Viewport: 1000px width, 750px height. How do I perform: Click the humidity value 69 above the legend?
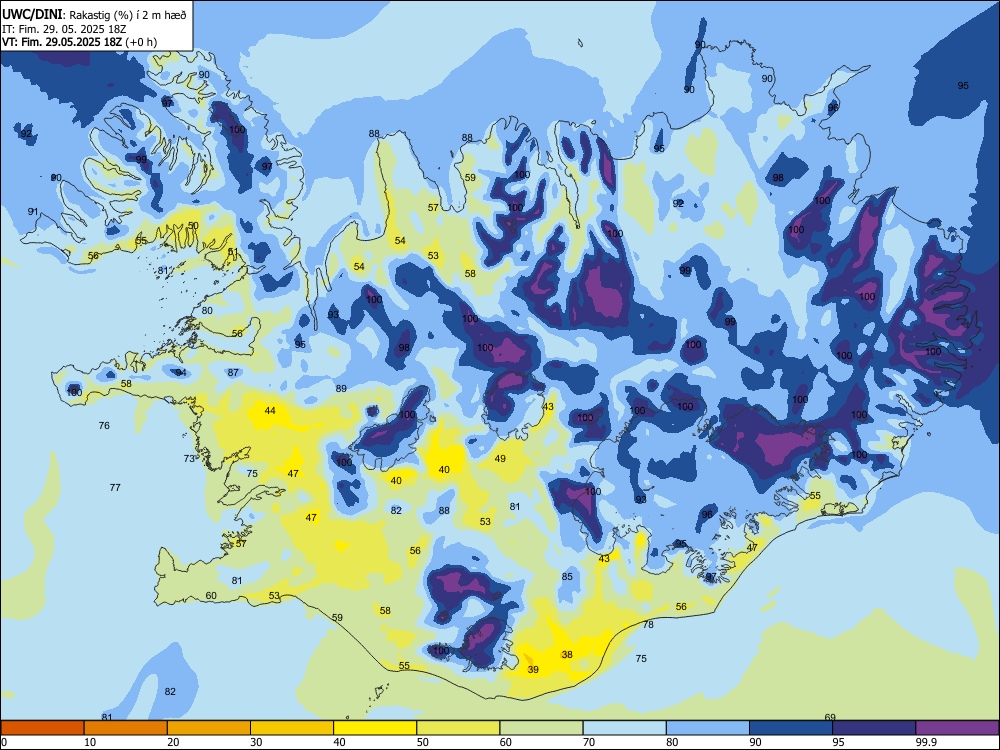[830, 717]
